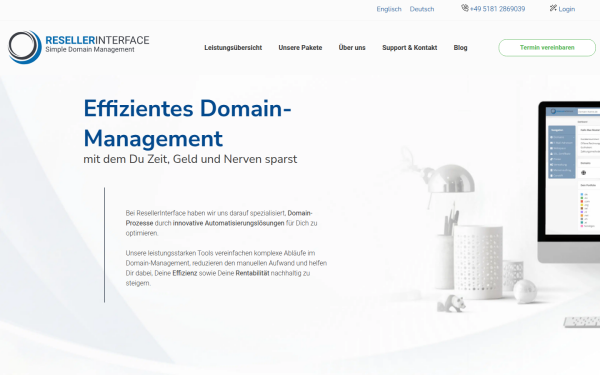Switch language to Englisch
The image size is (600, 375).
click(x=389, y=9)
